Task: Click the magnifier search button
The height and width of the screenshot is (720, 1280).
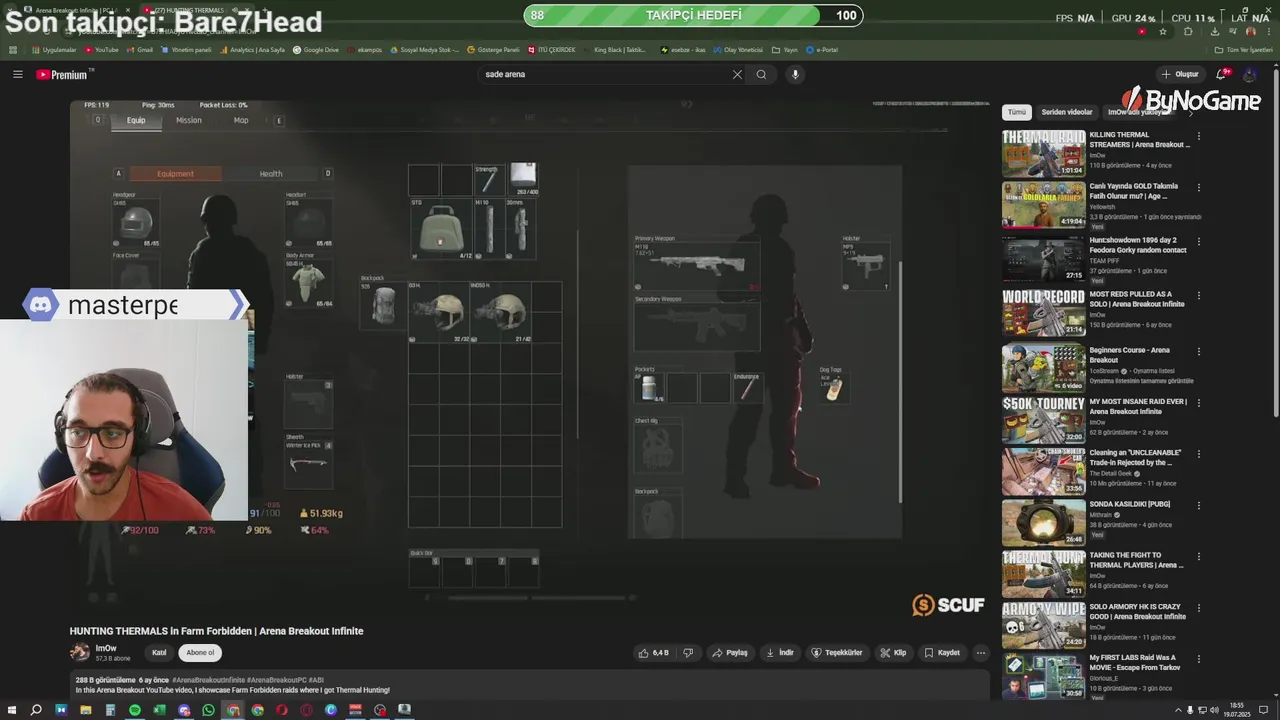Action: click(x=761, y=74)
